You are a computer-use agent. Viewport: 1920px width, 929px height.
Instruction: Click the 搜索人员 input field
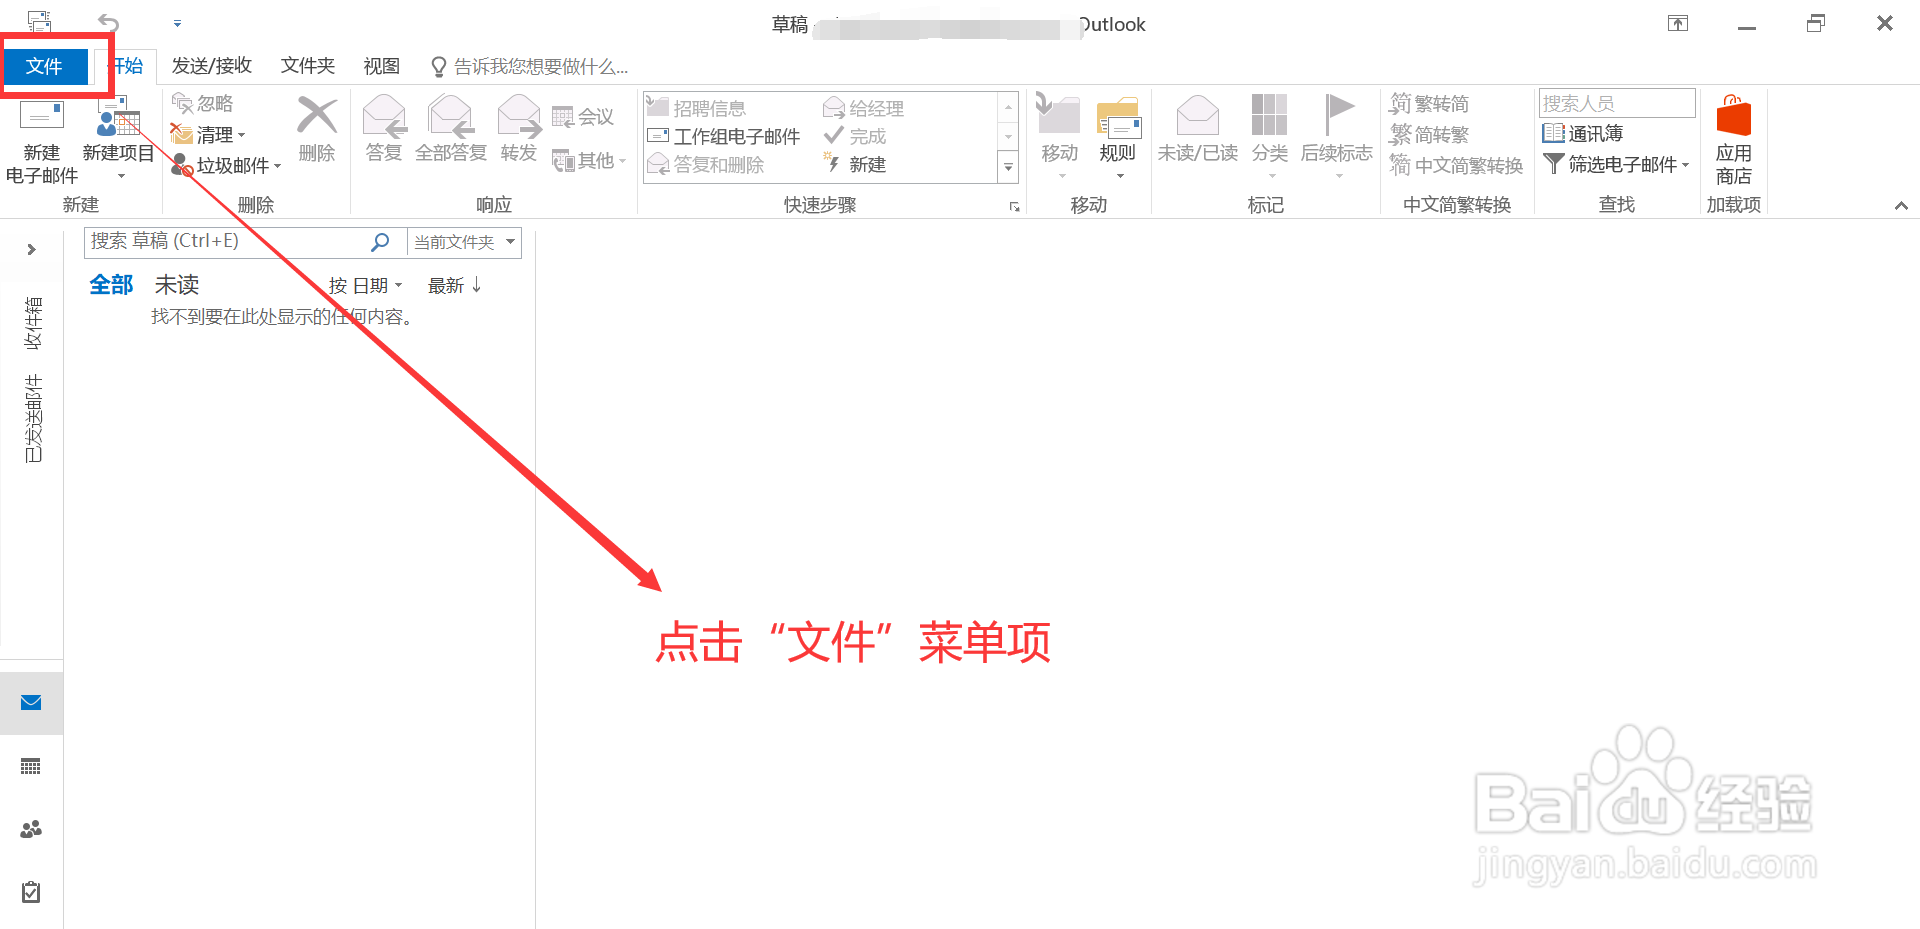[x=1617, y=103]
